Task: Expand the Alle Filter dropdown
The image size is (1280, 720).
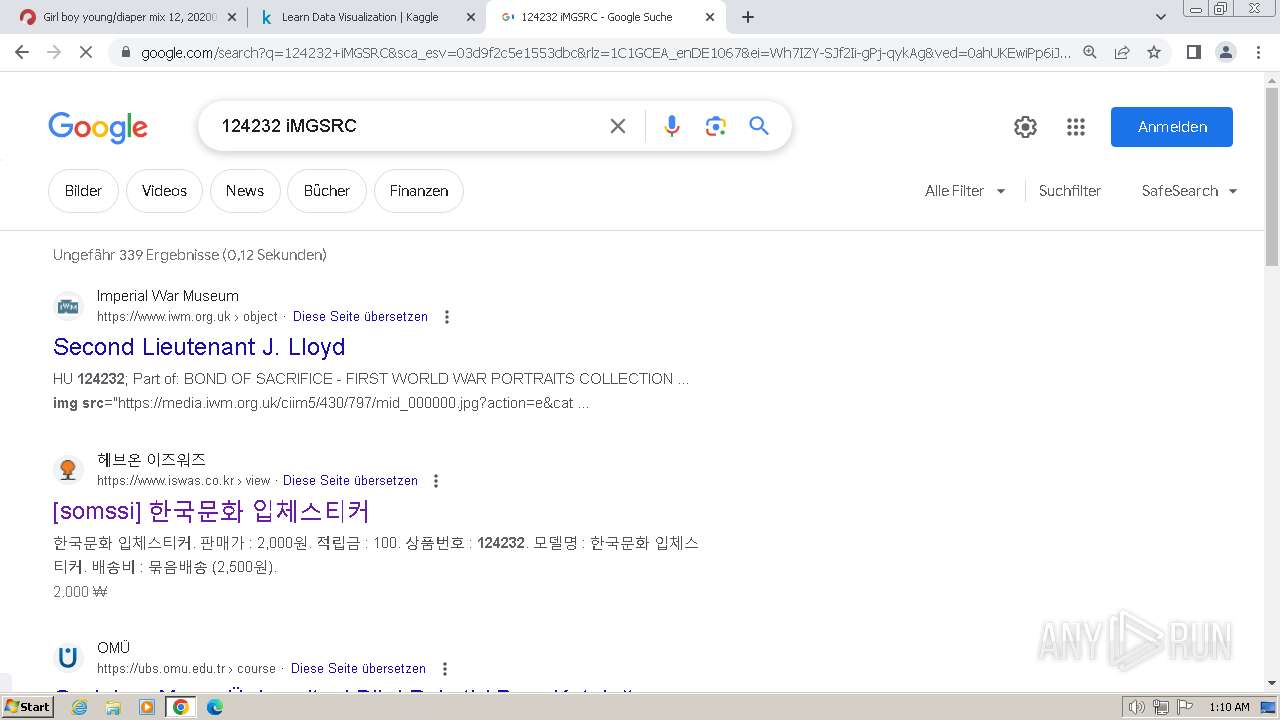Action: click(x=965, y=191)
